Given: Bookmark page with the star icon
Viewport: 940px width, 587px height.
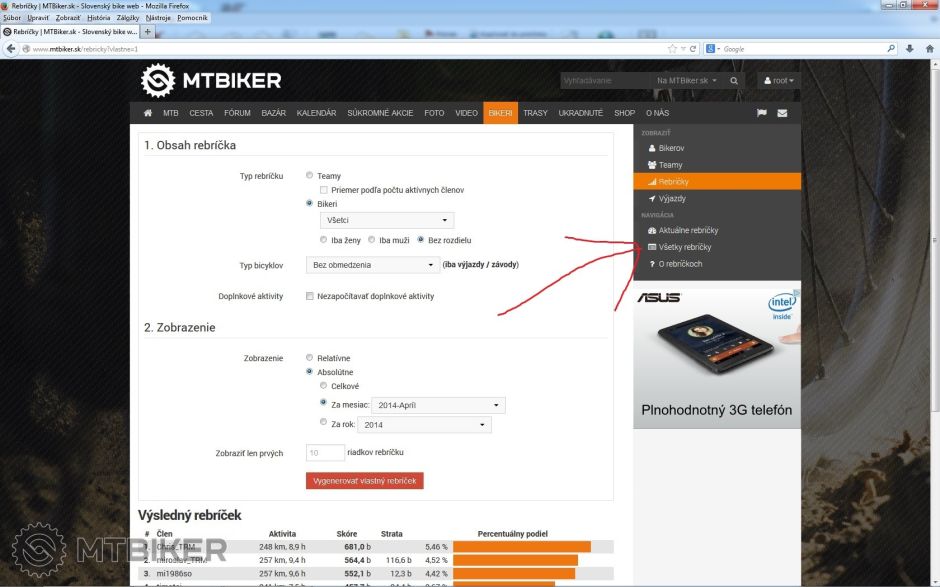Looking at the screenshot, I should (x=673, y=48).
